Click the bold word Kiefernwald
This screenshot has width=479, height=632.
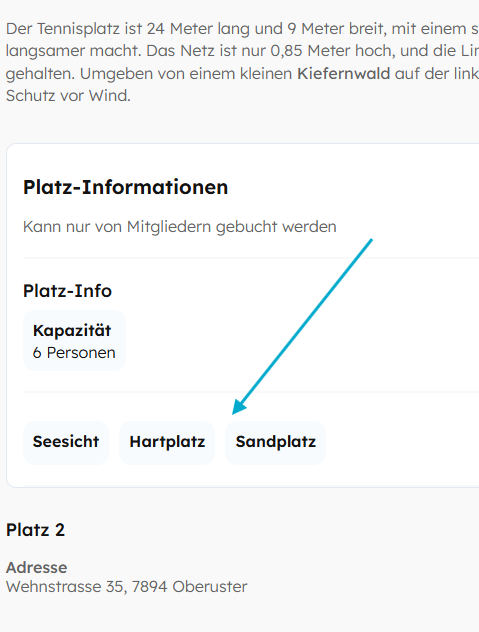click(344, 74)
